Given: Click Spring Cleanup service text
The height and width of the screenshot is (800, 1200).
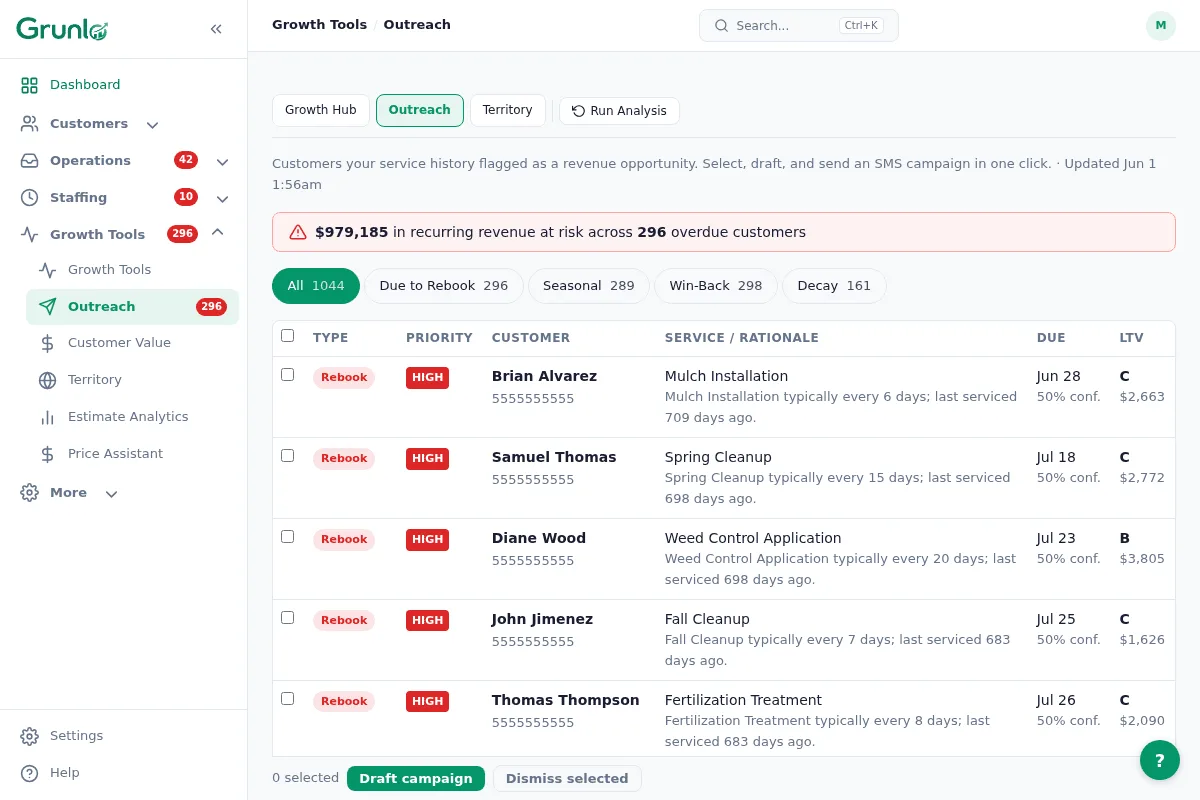Looking at the screenshot, I should (718, 457).
